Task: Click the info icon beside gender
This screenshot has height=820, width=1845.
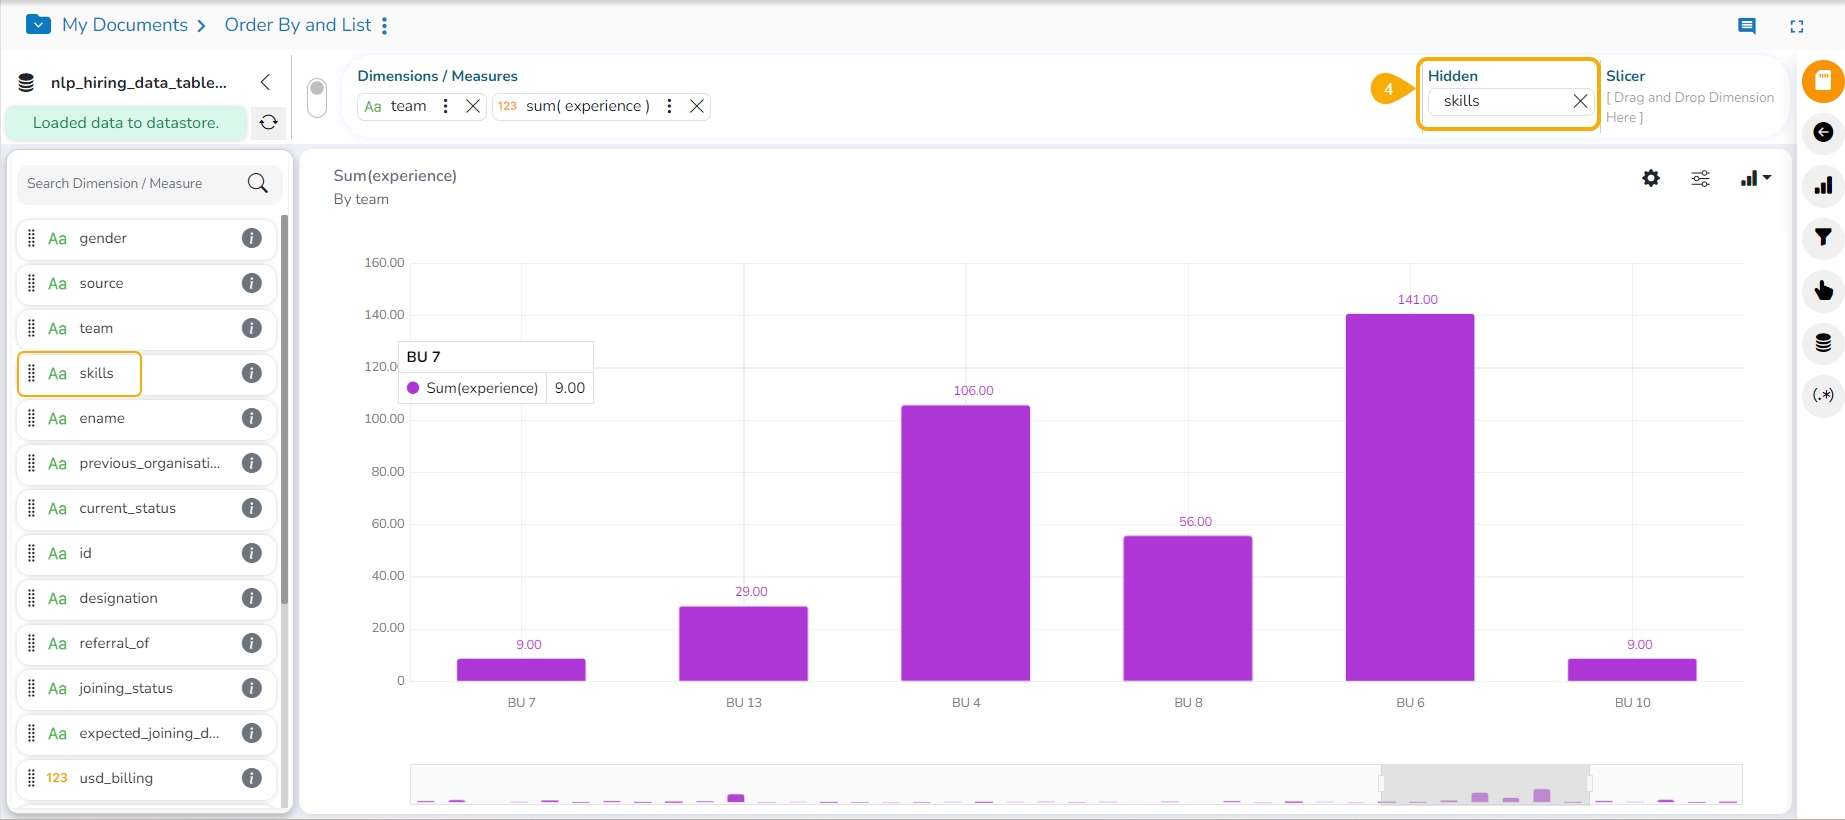Action: (252, 238)
